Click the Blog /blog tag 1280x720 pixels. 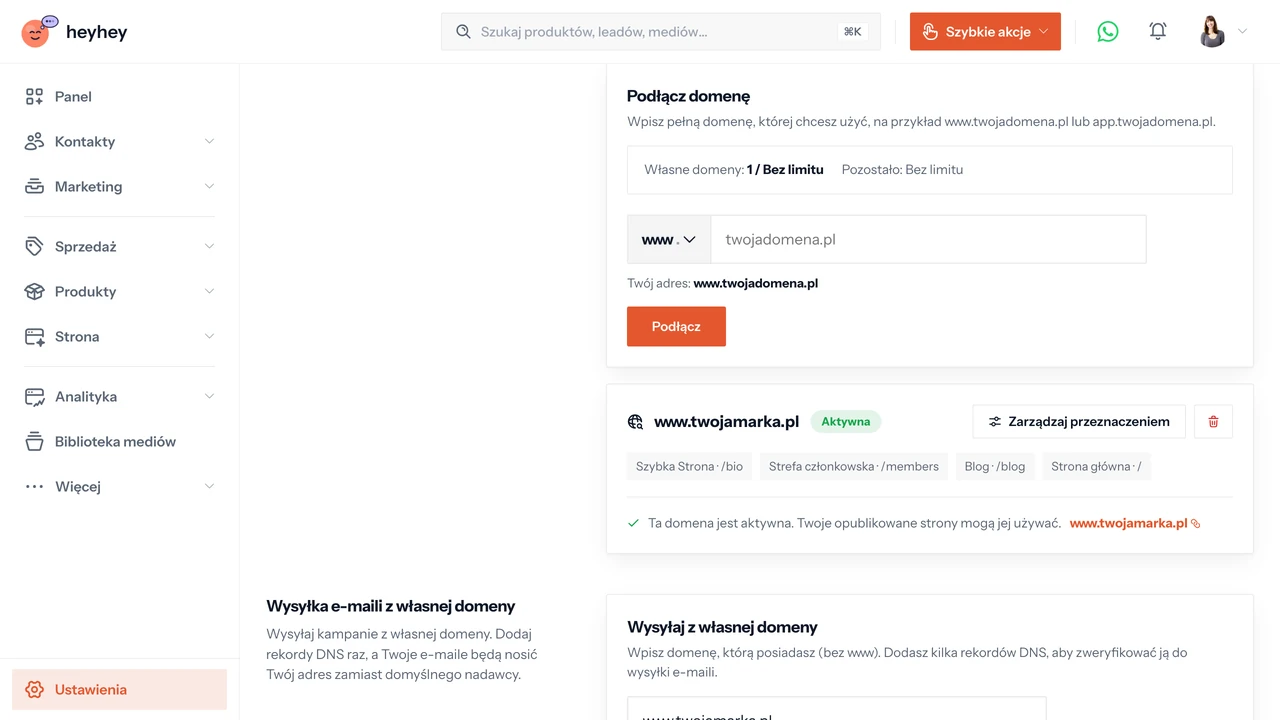[x=995, y=467]
